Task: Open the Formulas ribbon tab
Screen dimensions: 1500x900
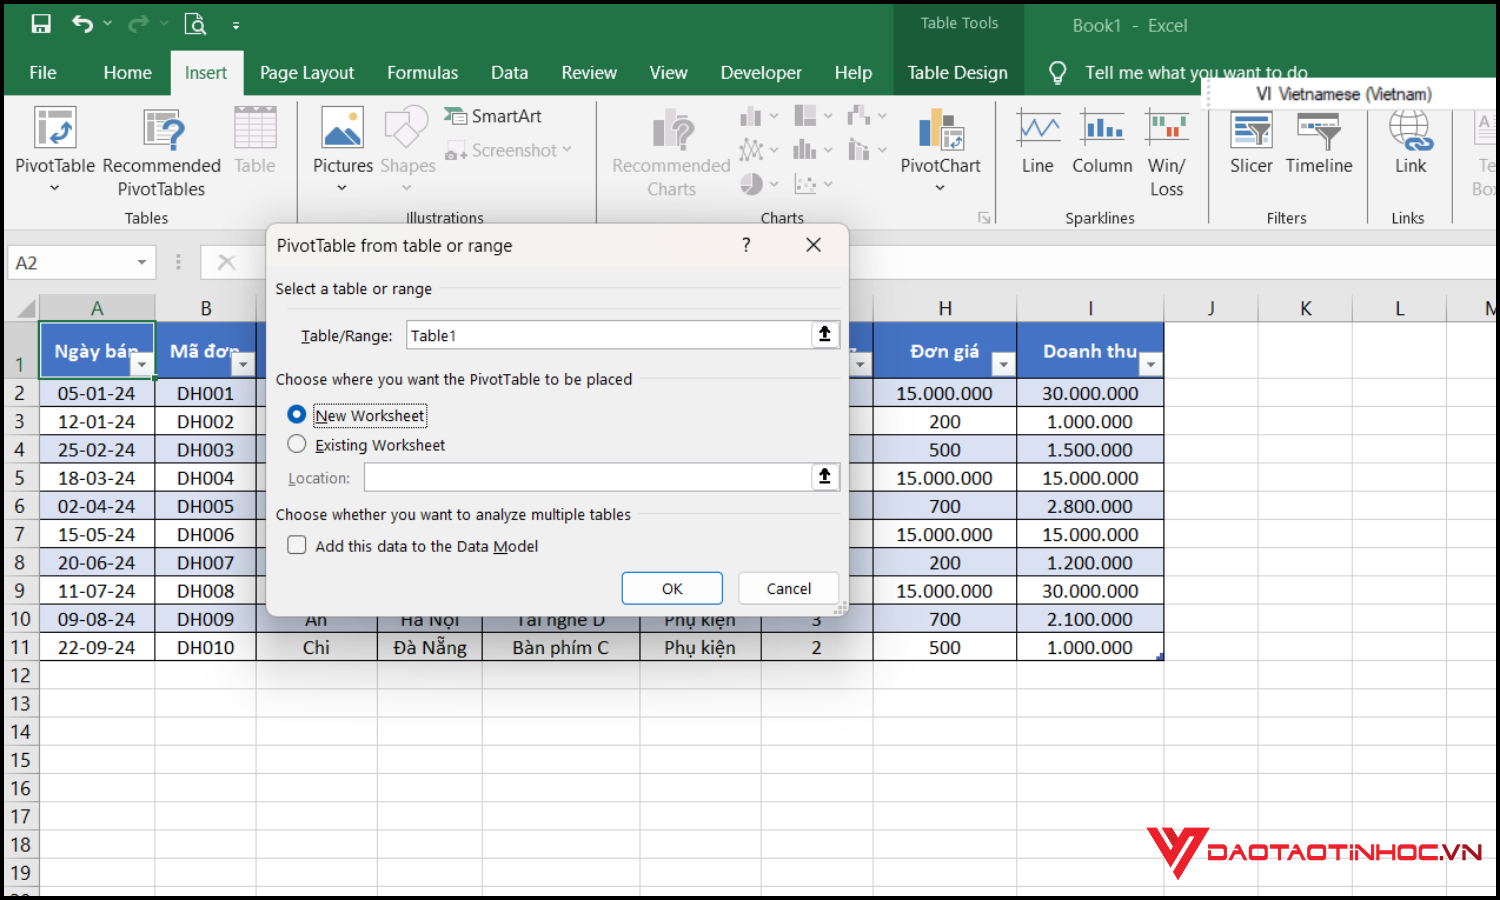Action: [422, 72]
